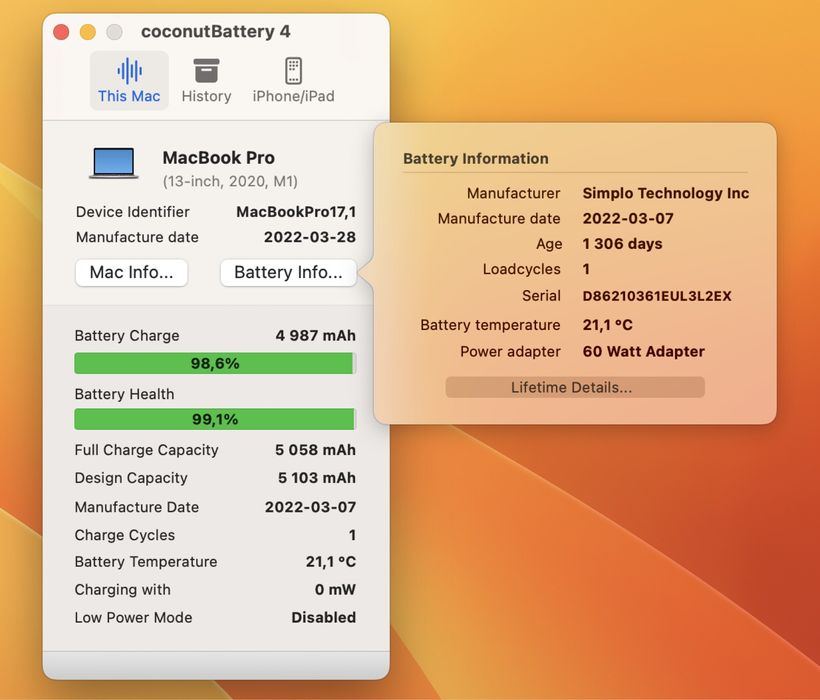Switch to the iPhone/iPad tab label

click(293, 96)
